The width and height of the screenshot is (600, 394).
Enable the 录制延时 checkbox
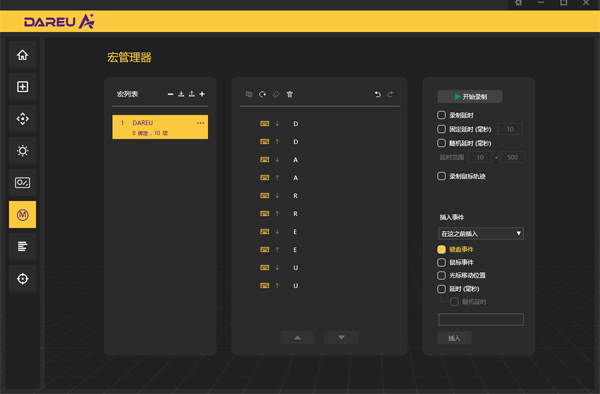[441, 115]
